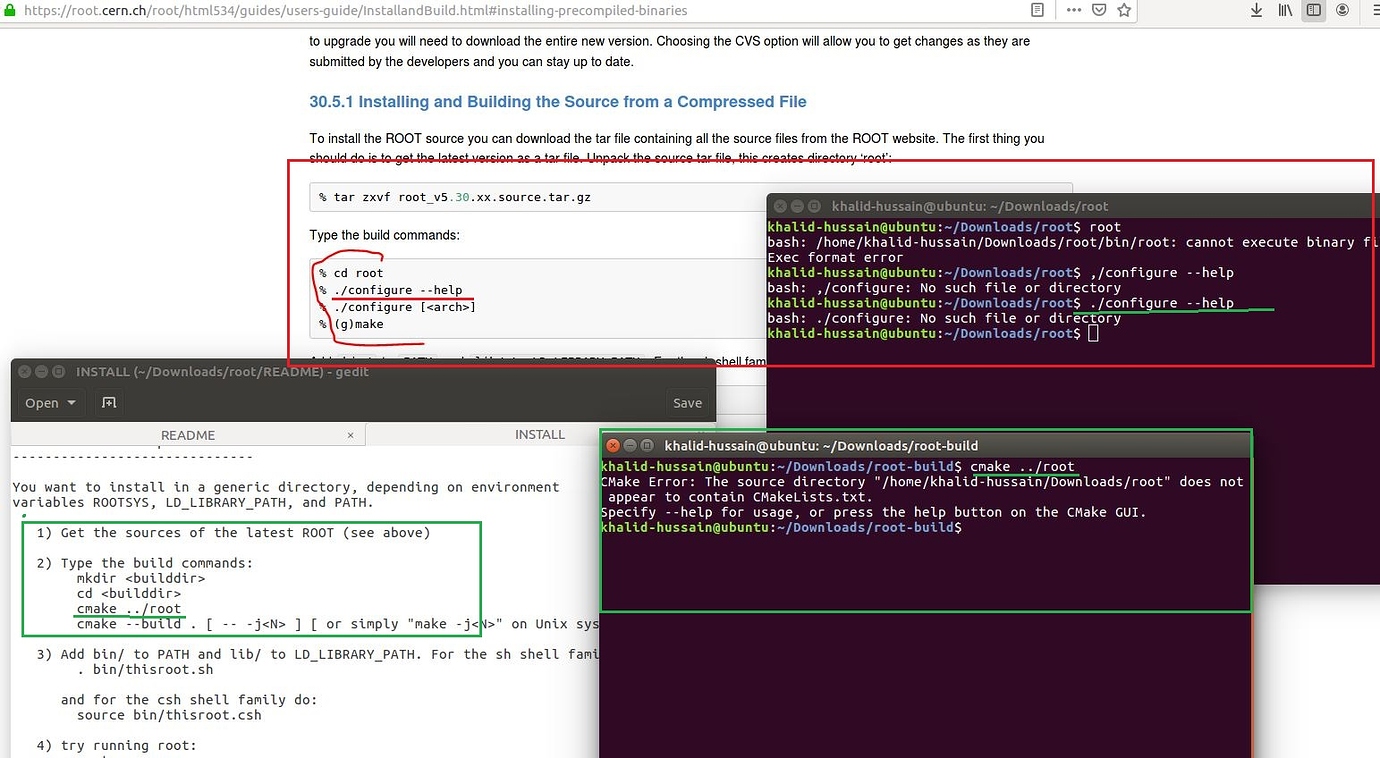Switch to the INSTALL tab in gedit

(540, 434)
